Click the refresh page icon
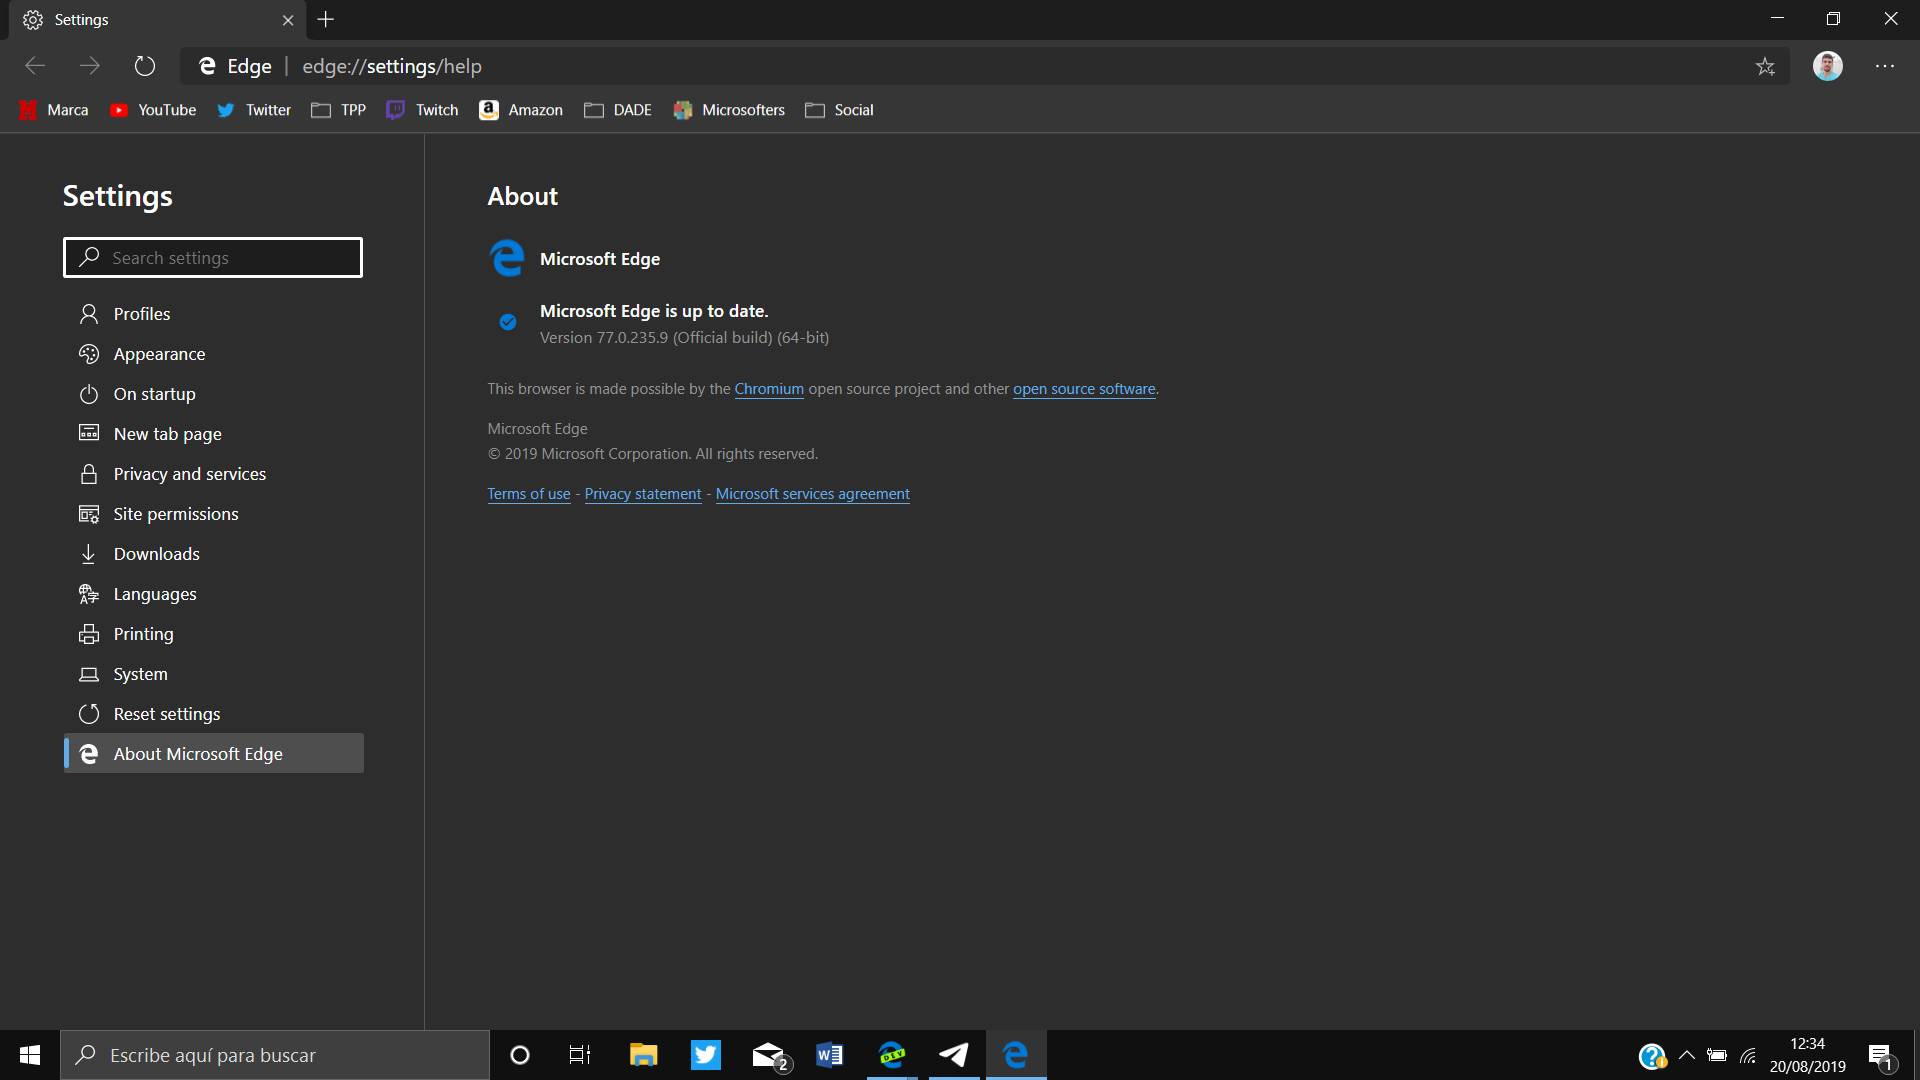The height and width of the screenshot is (1080, 1920). [x=145, y=66]
